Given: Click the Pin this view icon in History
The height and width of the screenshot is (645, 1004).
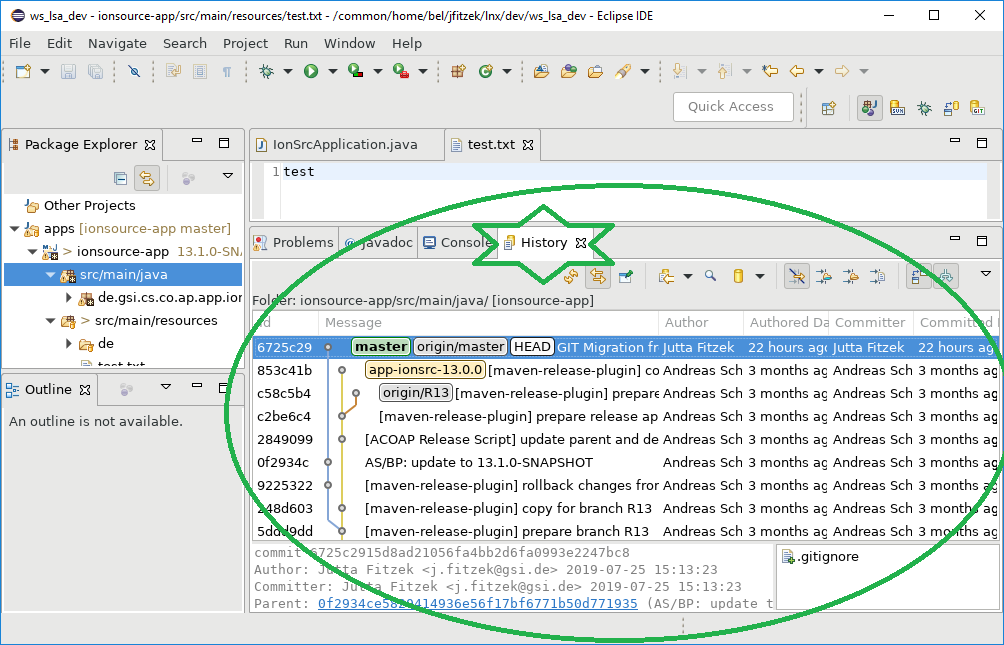Looking at the screenshot, I should (626, 277).
